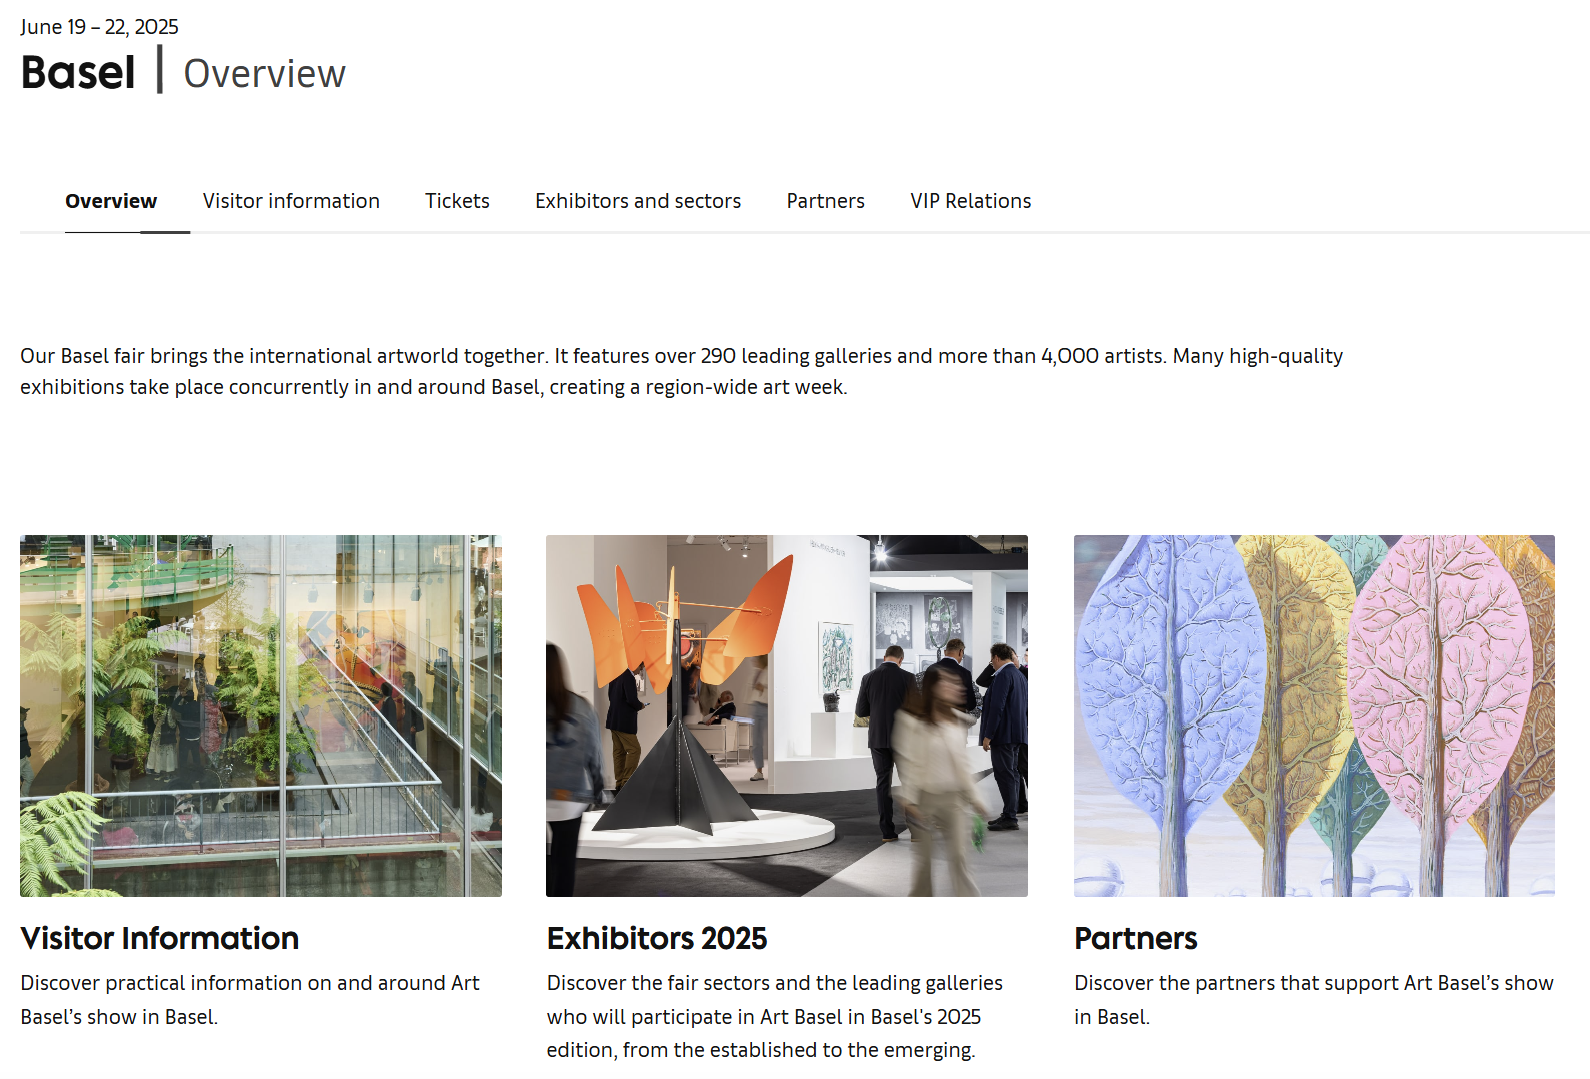Open the Visitor Information card heading

coord(159,938)
